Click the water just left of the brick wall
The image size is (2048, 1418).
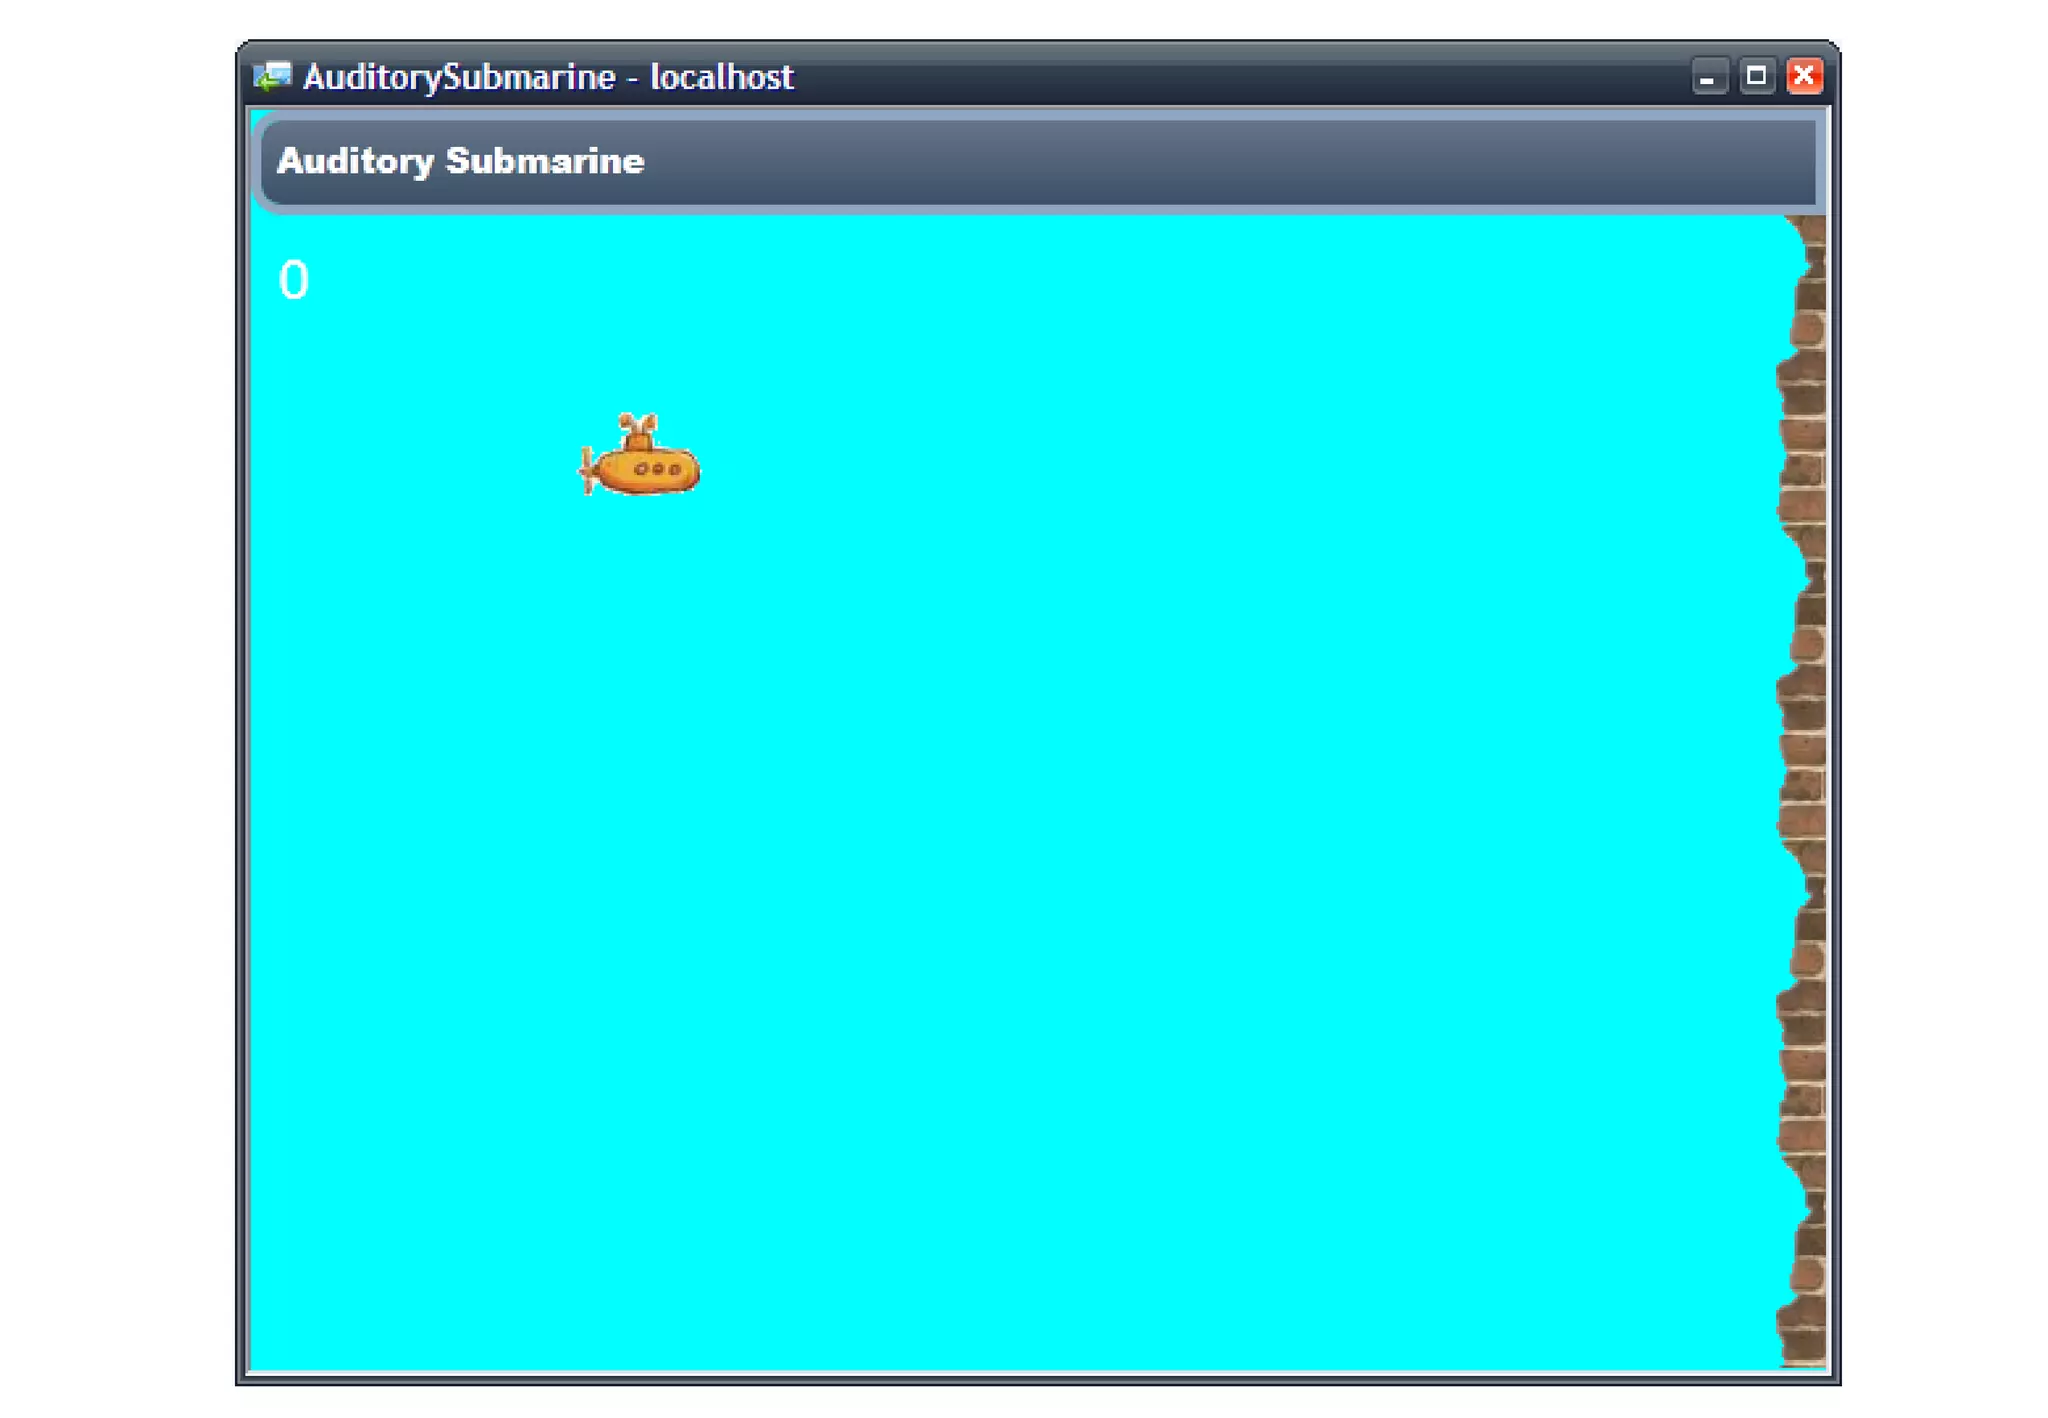pyautogui.click(x=1740, y=790)
